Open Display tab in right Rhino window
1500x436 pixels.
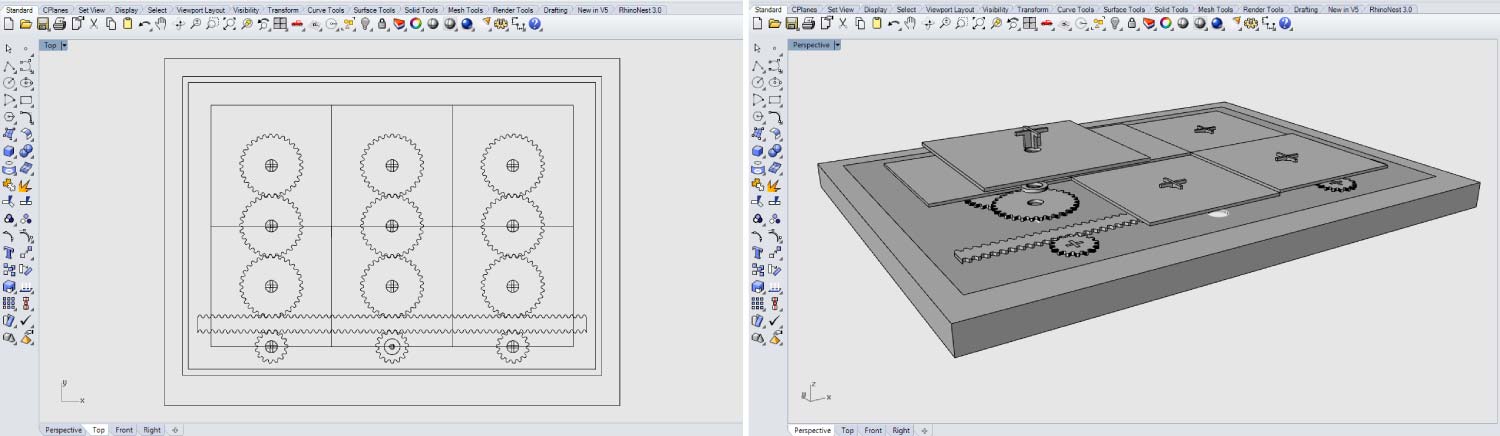tap(875, 9)
